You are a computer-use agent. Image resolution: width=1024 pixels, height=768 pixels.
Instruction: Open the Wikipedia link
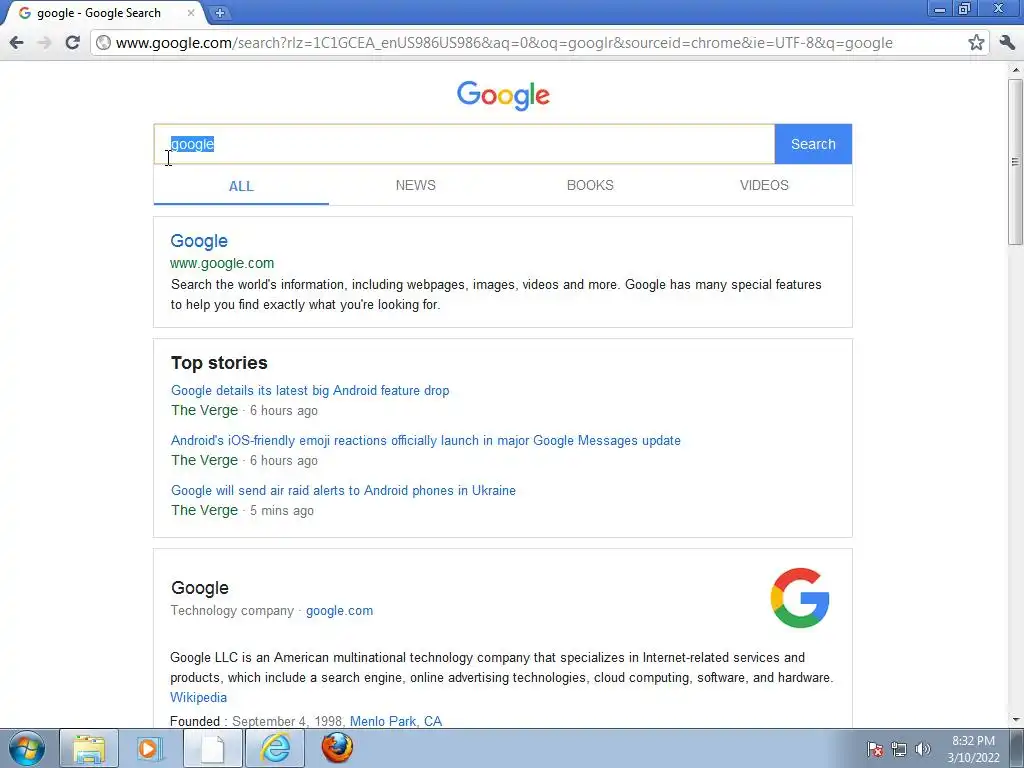point(199,697)
